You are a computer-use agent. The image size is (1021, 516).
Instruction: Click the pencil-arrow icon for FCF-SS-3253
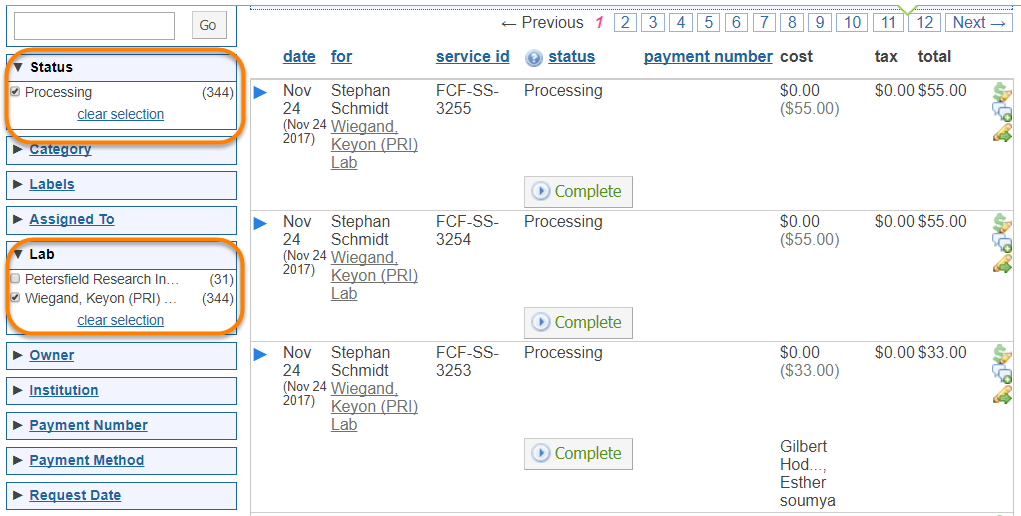pyautogui.click(x=1002, y=395)
